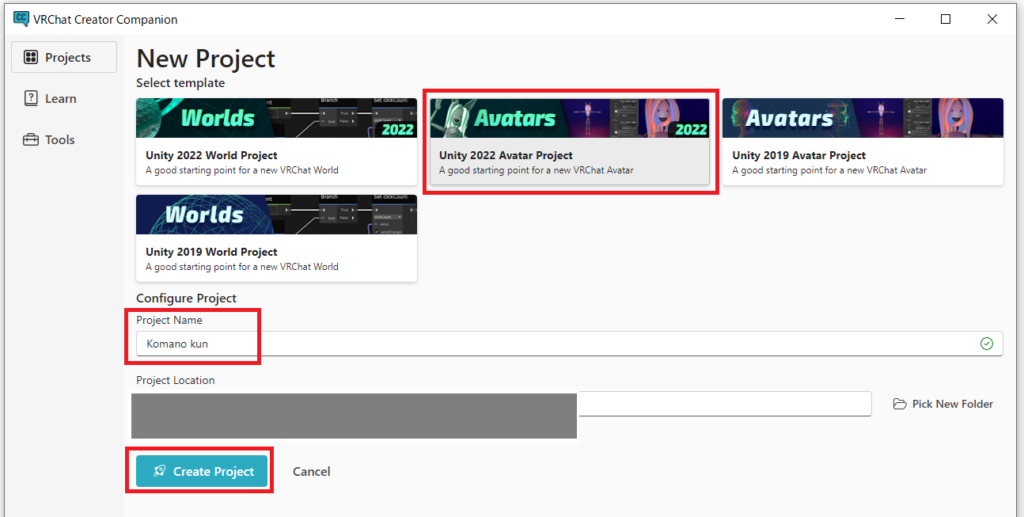The width and height of the screenshot is (1024, 517).
Task: Click the VRChat Creator Companion logo icon
Action: 21,19
